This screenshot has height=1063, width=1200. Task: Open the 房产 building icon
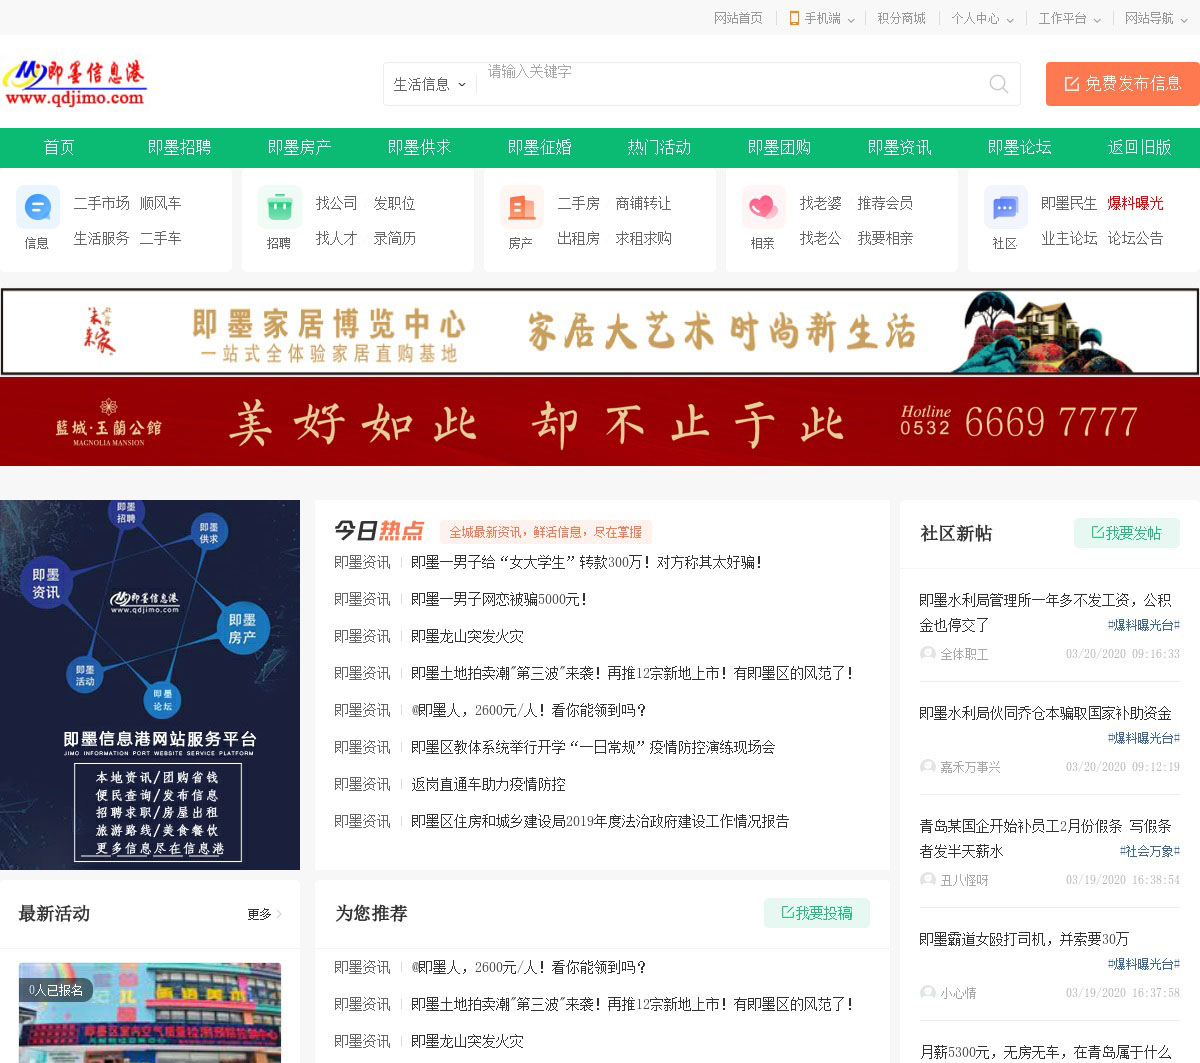coord(522,208)
